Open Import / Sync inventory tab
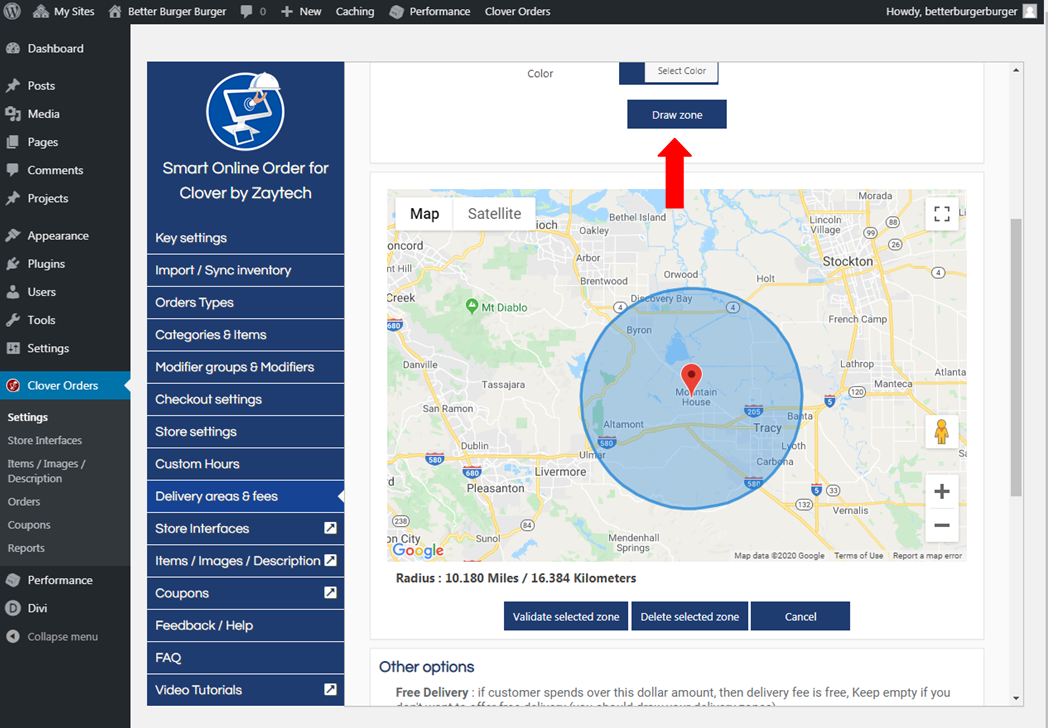Image resolution: width=1048 pixels, height=728 pixels. [x=245, y=270]
